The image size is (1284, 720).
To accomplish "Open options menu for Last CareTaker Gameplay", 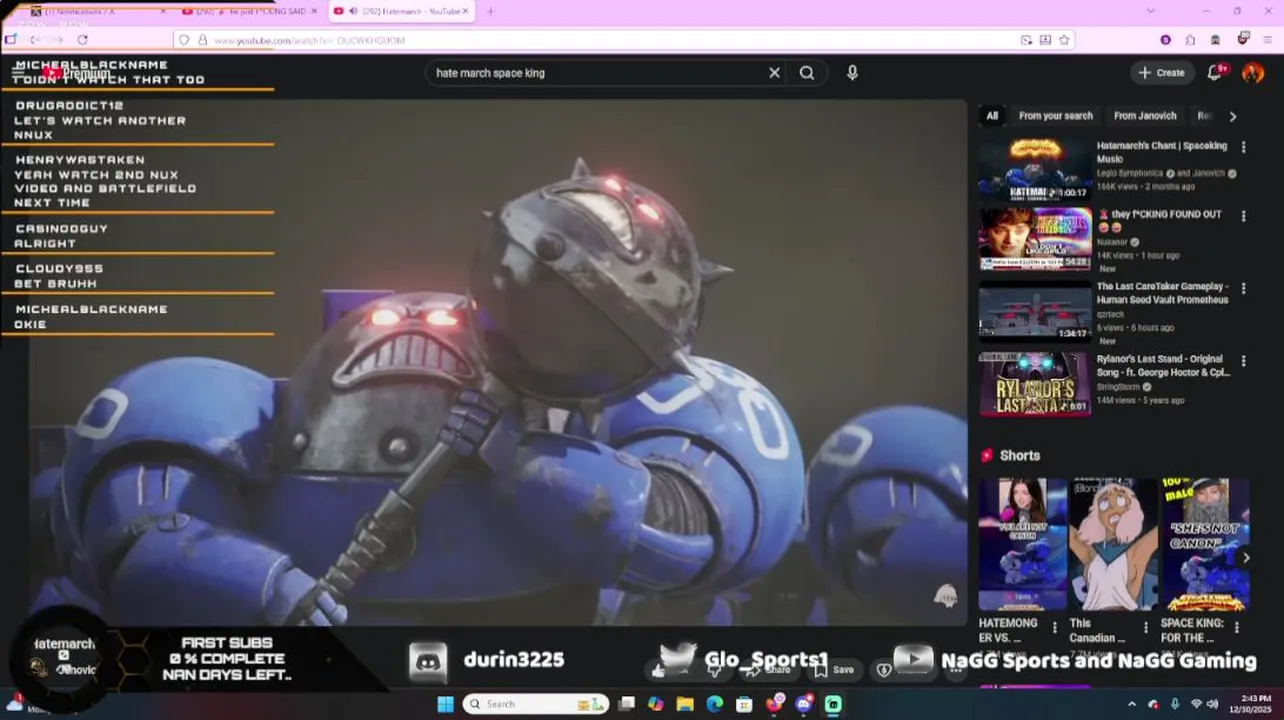I will (x=1243, y=288).
